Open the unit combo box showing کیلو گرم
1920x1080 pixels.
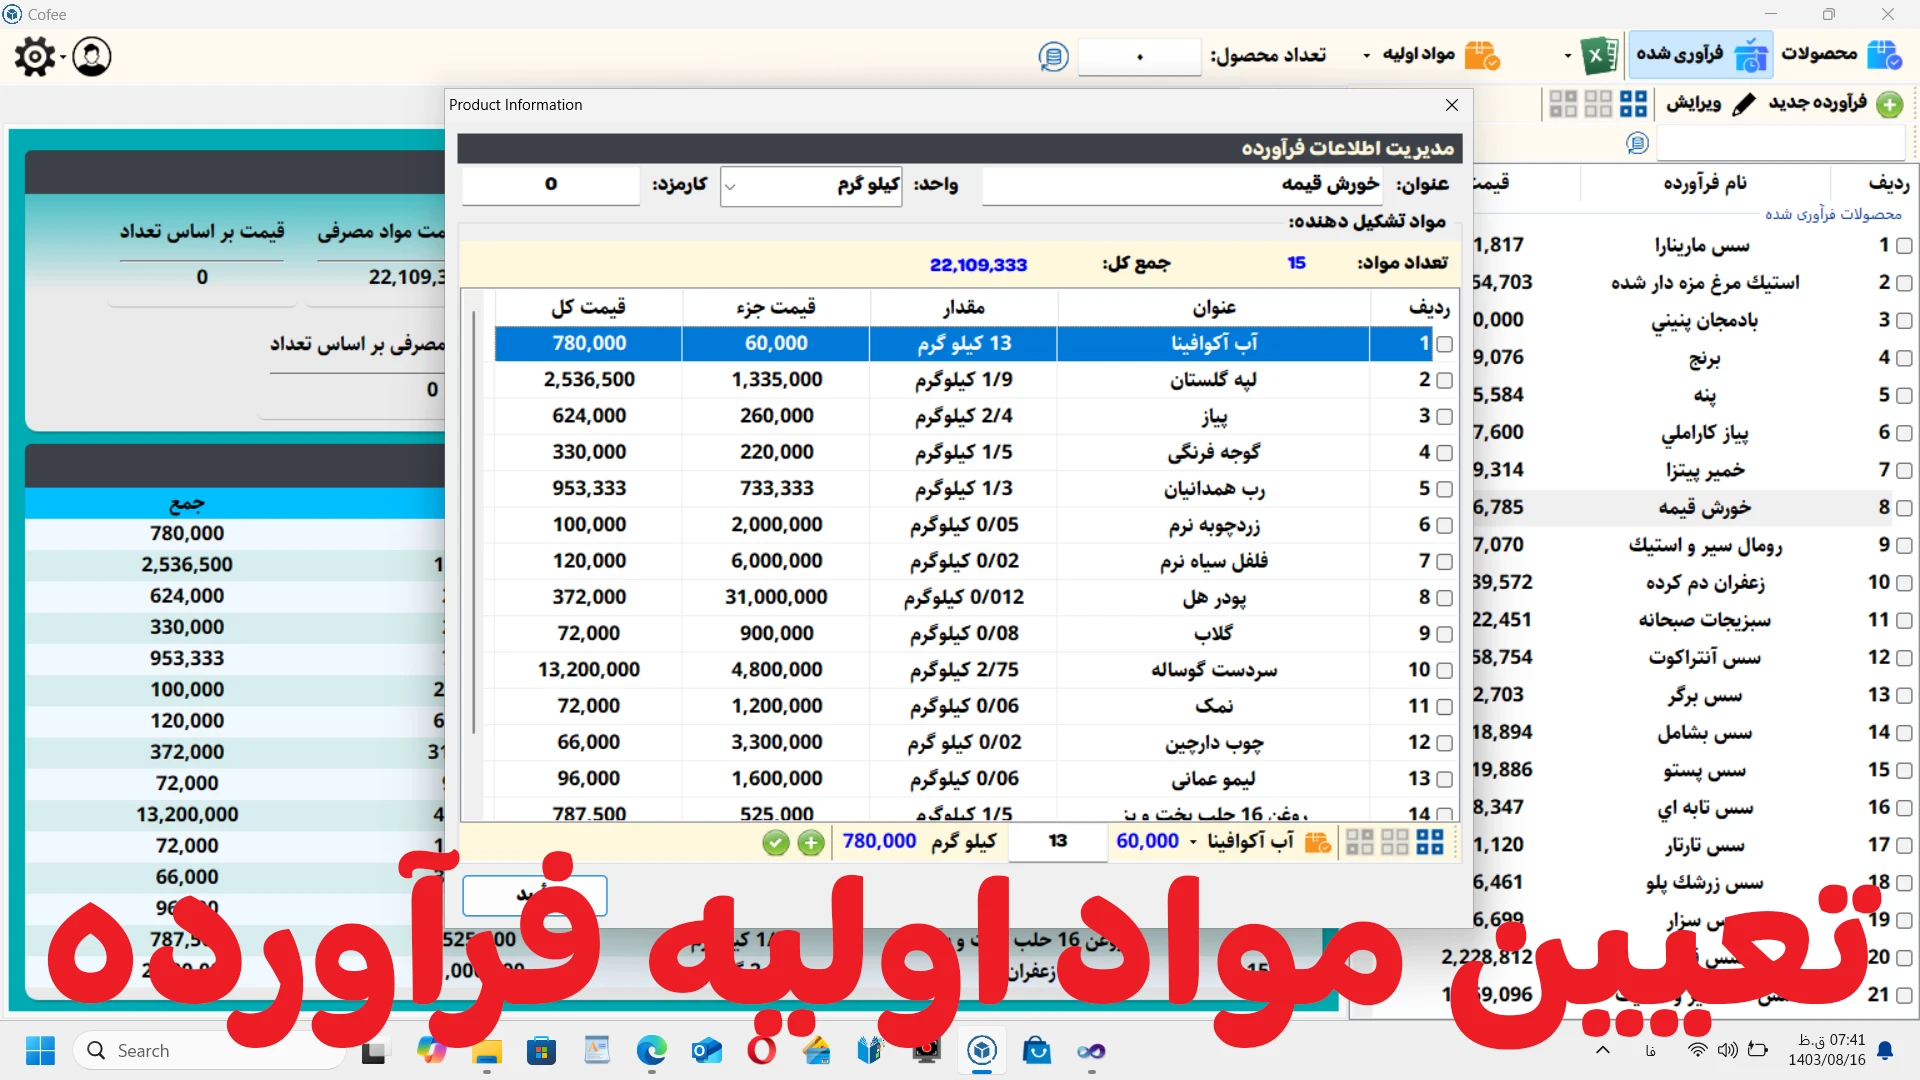click(x=811, y=186)
